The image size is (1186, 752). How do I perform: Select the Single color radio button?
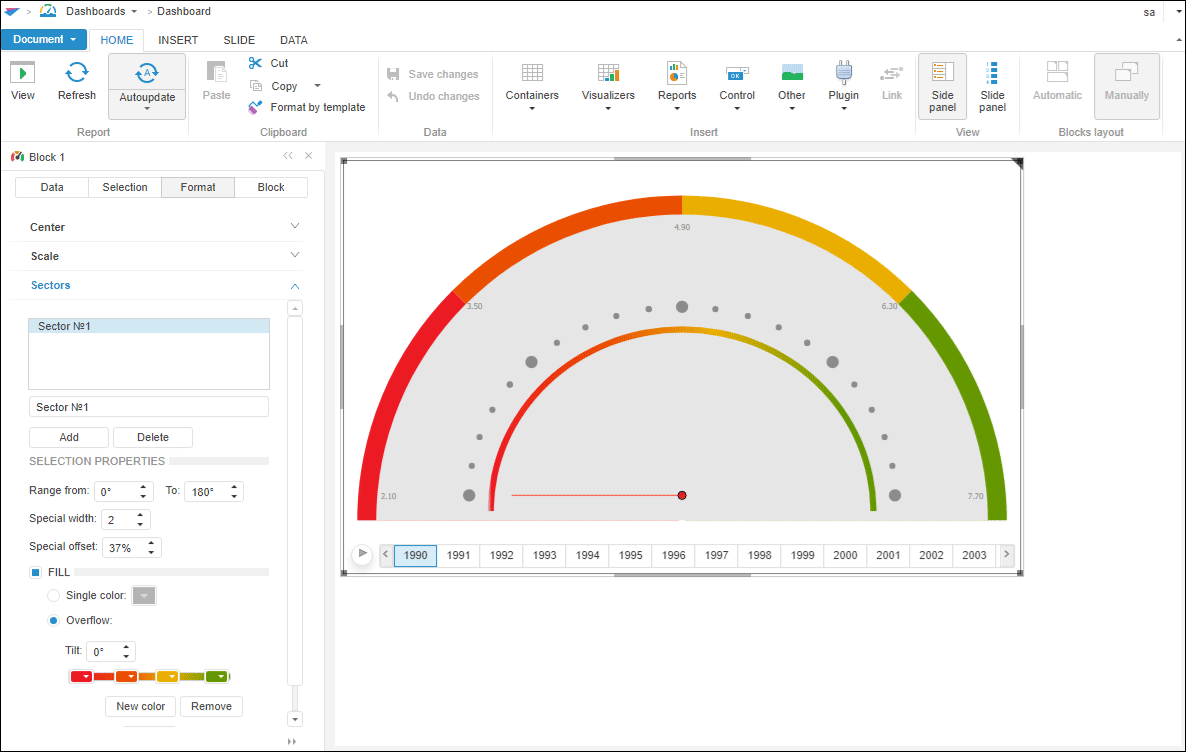[x=54, y=596]
